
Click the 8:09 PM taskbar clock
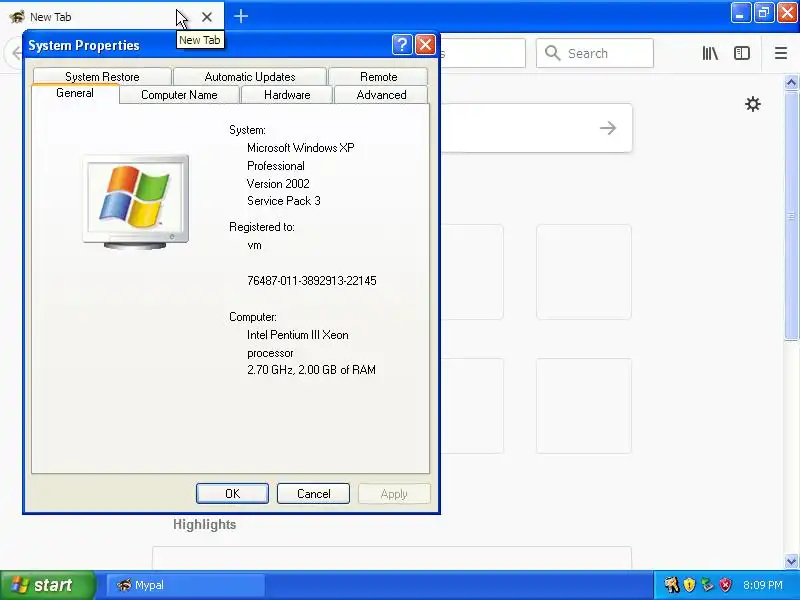(x=763, y=585)
